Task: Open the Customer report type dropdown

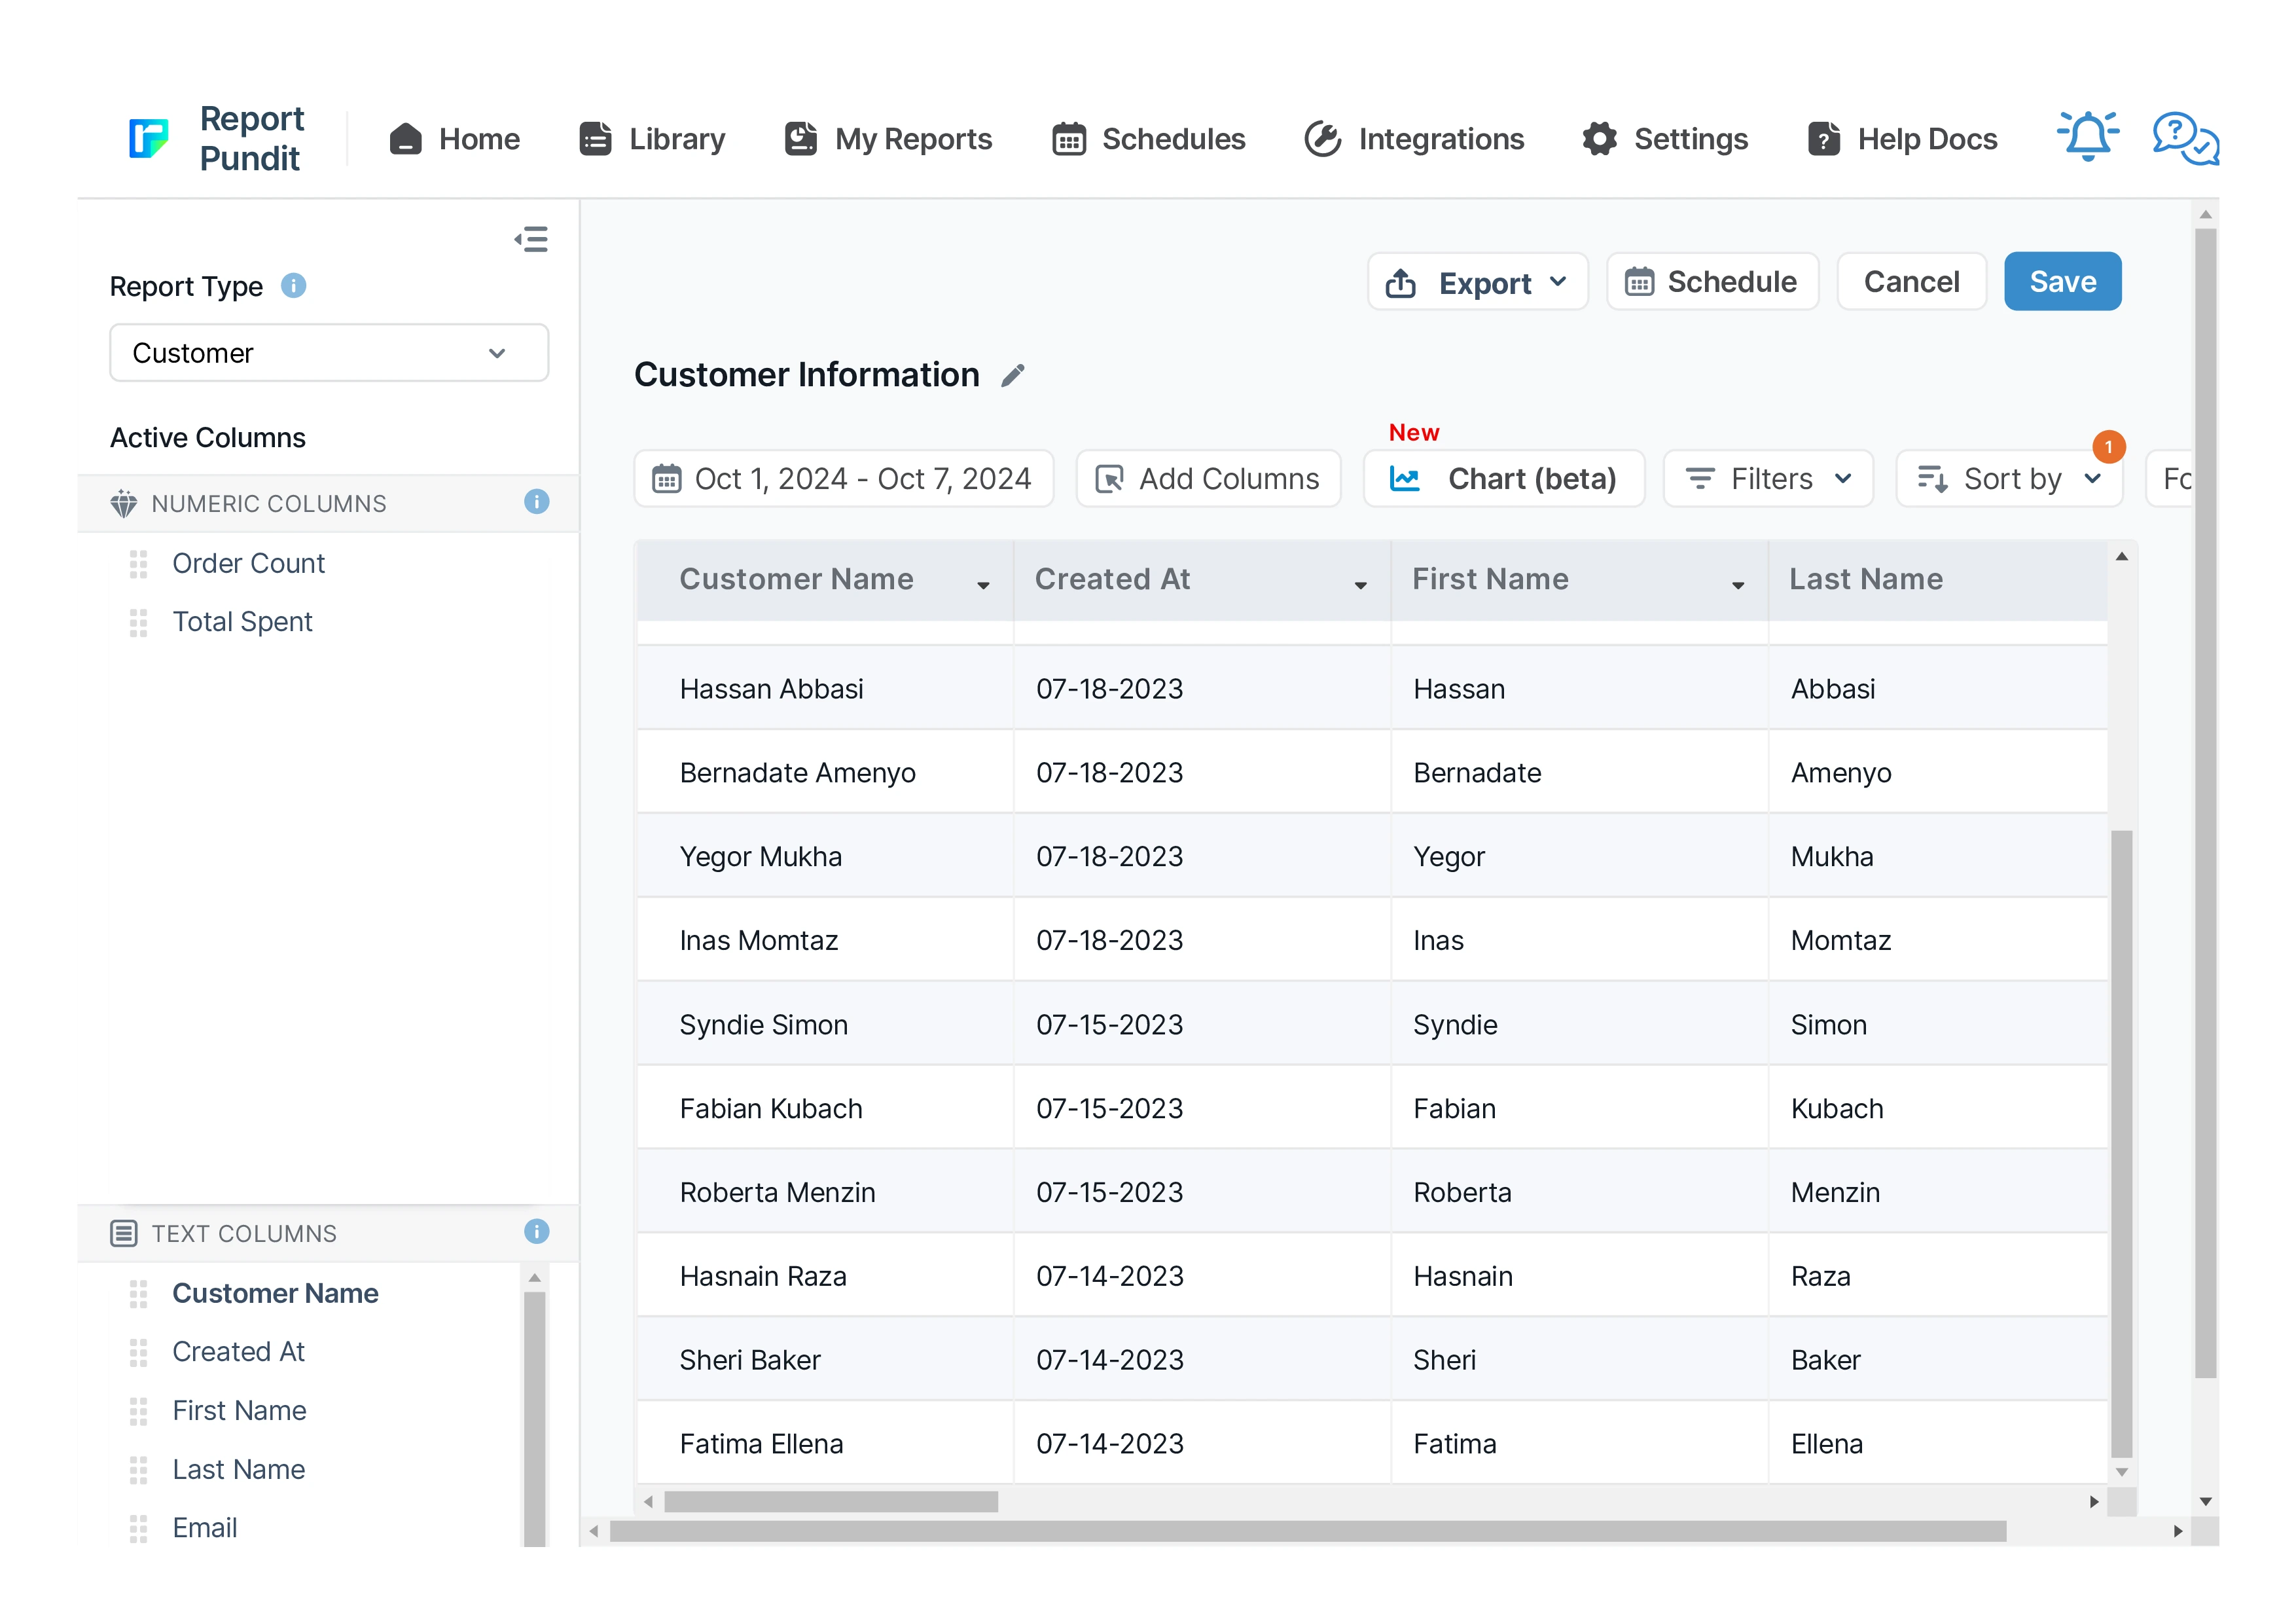Action: 328,353
